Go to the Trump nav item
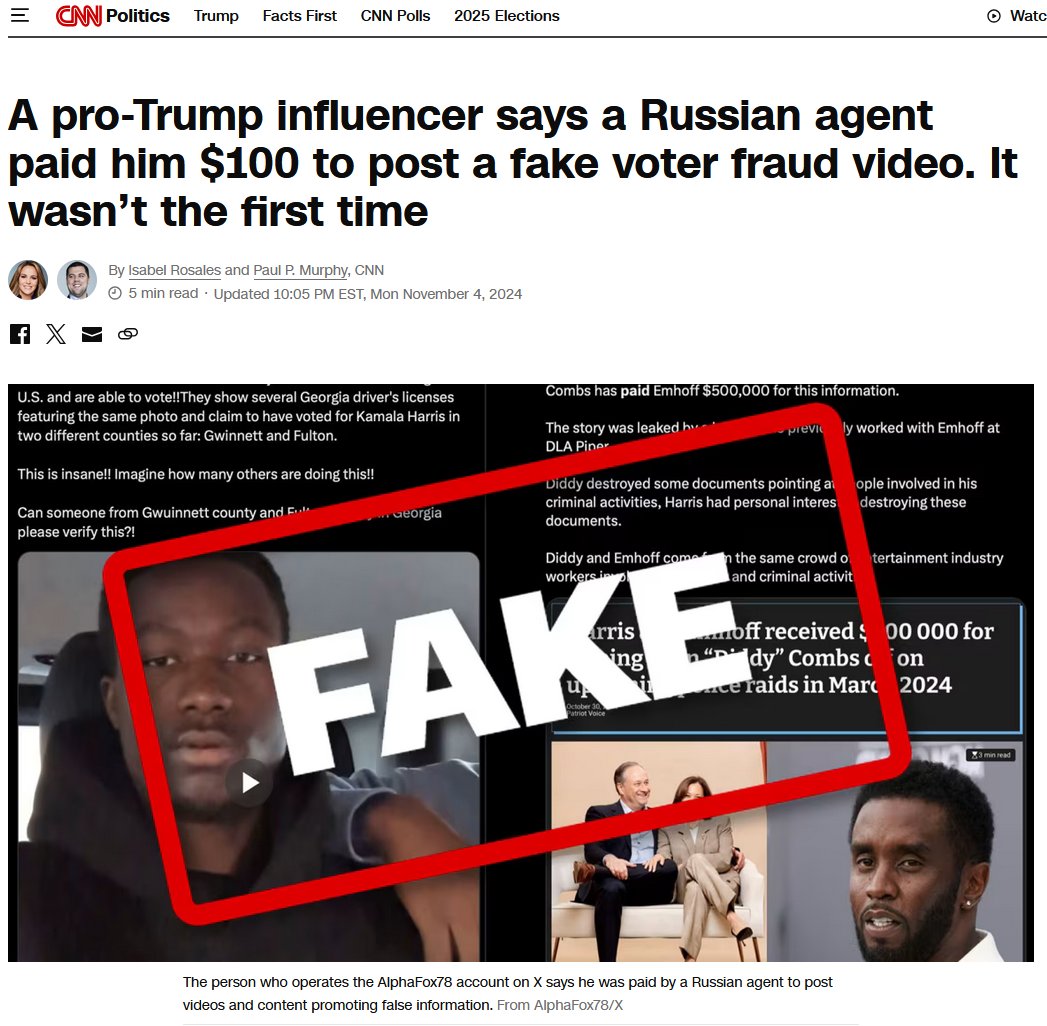The height and width of the screenshot is (1026, 1047). pyautogui.click(x=216, y=15)
